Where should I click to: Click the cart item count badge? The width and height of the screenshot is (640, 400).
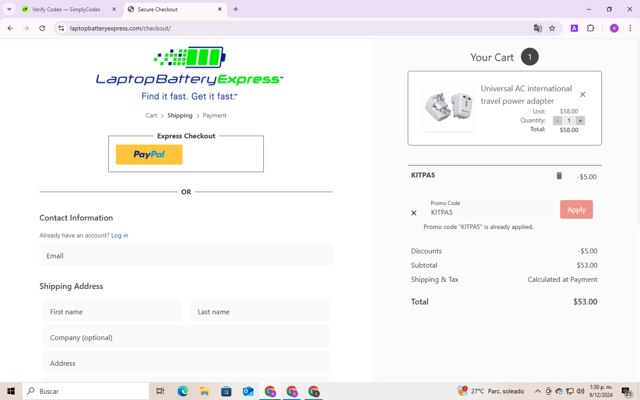(x=529, y=57)
